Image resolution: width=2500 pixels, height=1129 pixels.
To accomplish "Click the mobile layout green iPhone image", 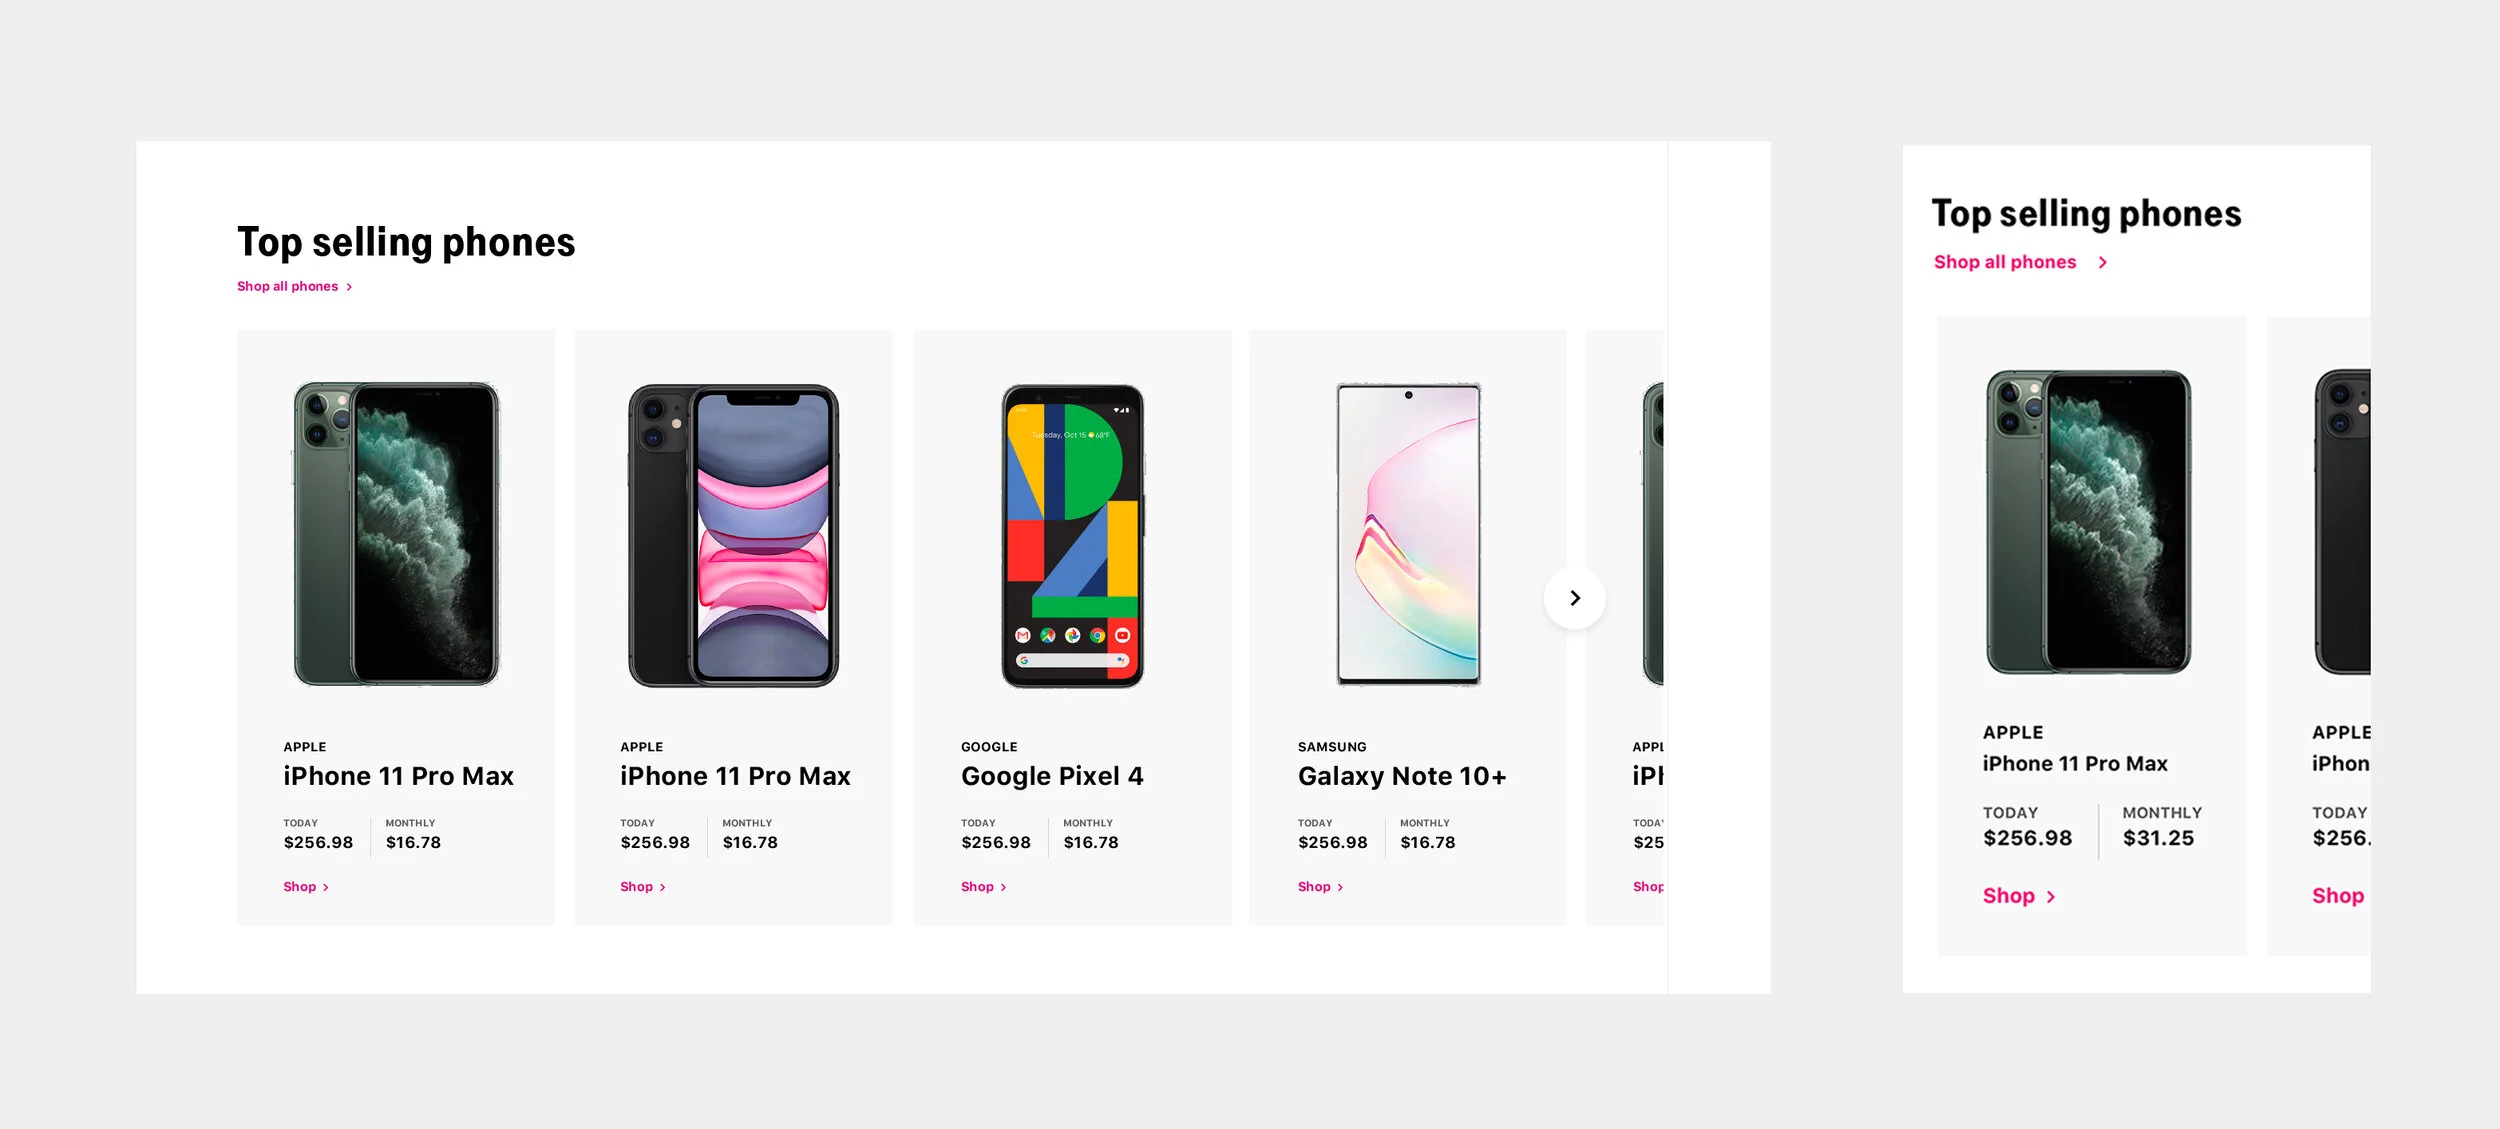I will (x=2088, y=522).
